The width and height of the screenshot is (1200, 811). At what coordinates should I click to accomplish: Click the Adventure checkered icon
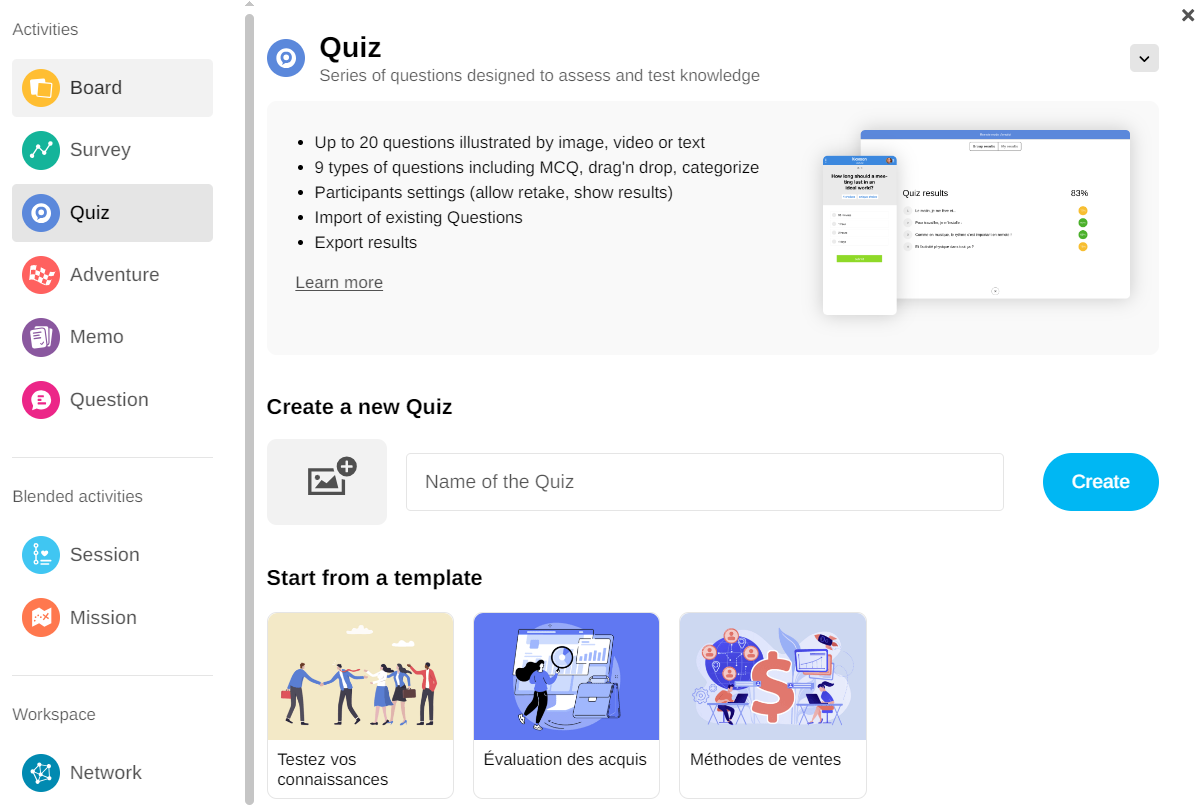[41, 275]
